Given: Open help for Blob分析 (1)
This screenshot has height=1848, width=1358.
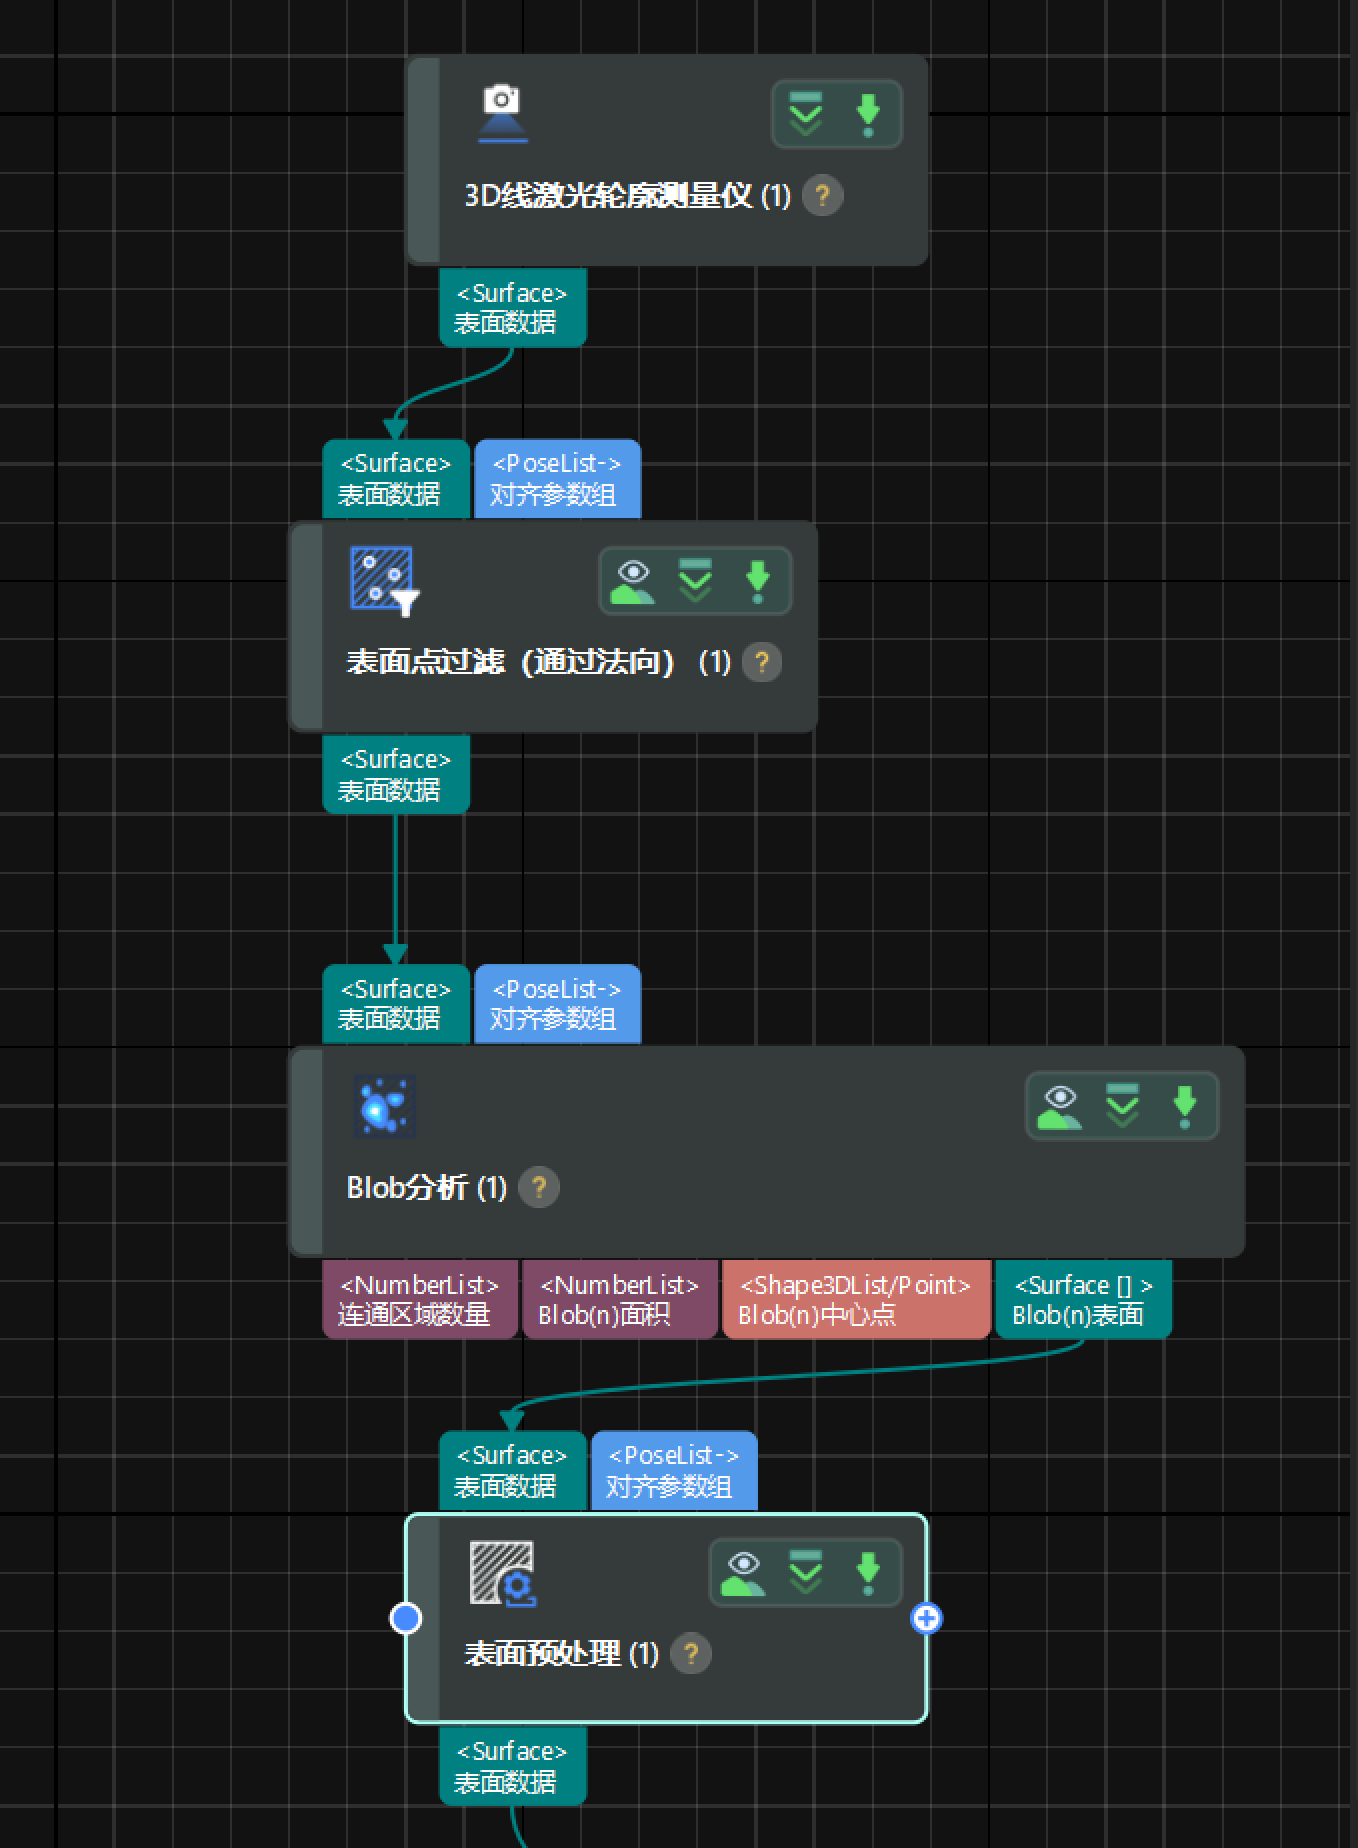Looking at the screenshot, I should coord(539,1187).
